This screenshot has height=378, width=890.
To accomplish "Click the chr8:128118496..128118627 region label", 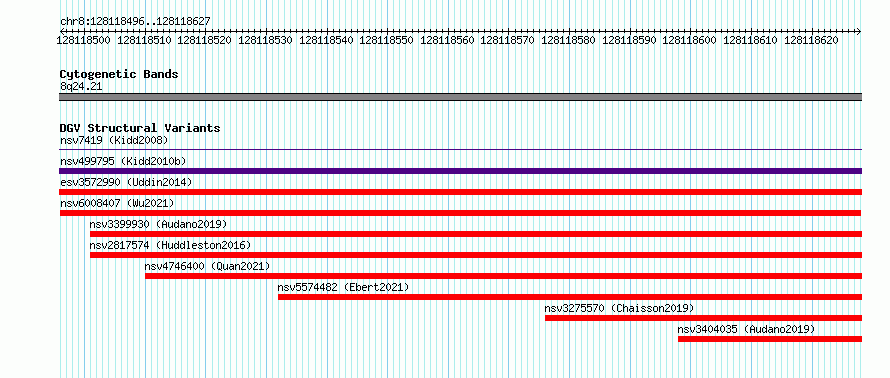I will [135, 22].
